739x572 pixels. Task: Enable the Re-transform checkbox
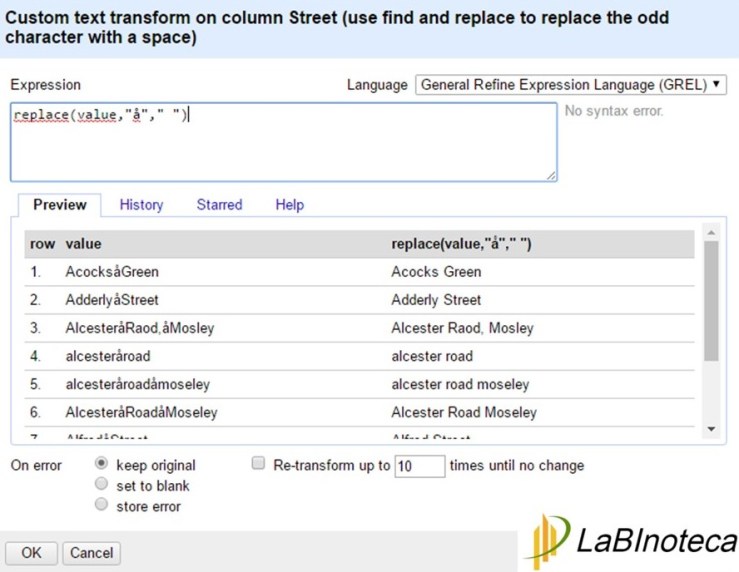click(259, 465)
